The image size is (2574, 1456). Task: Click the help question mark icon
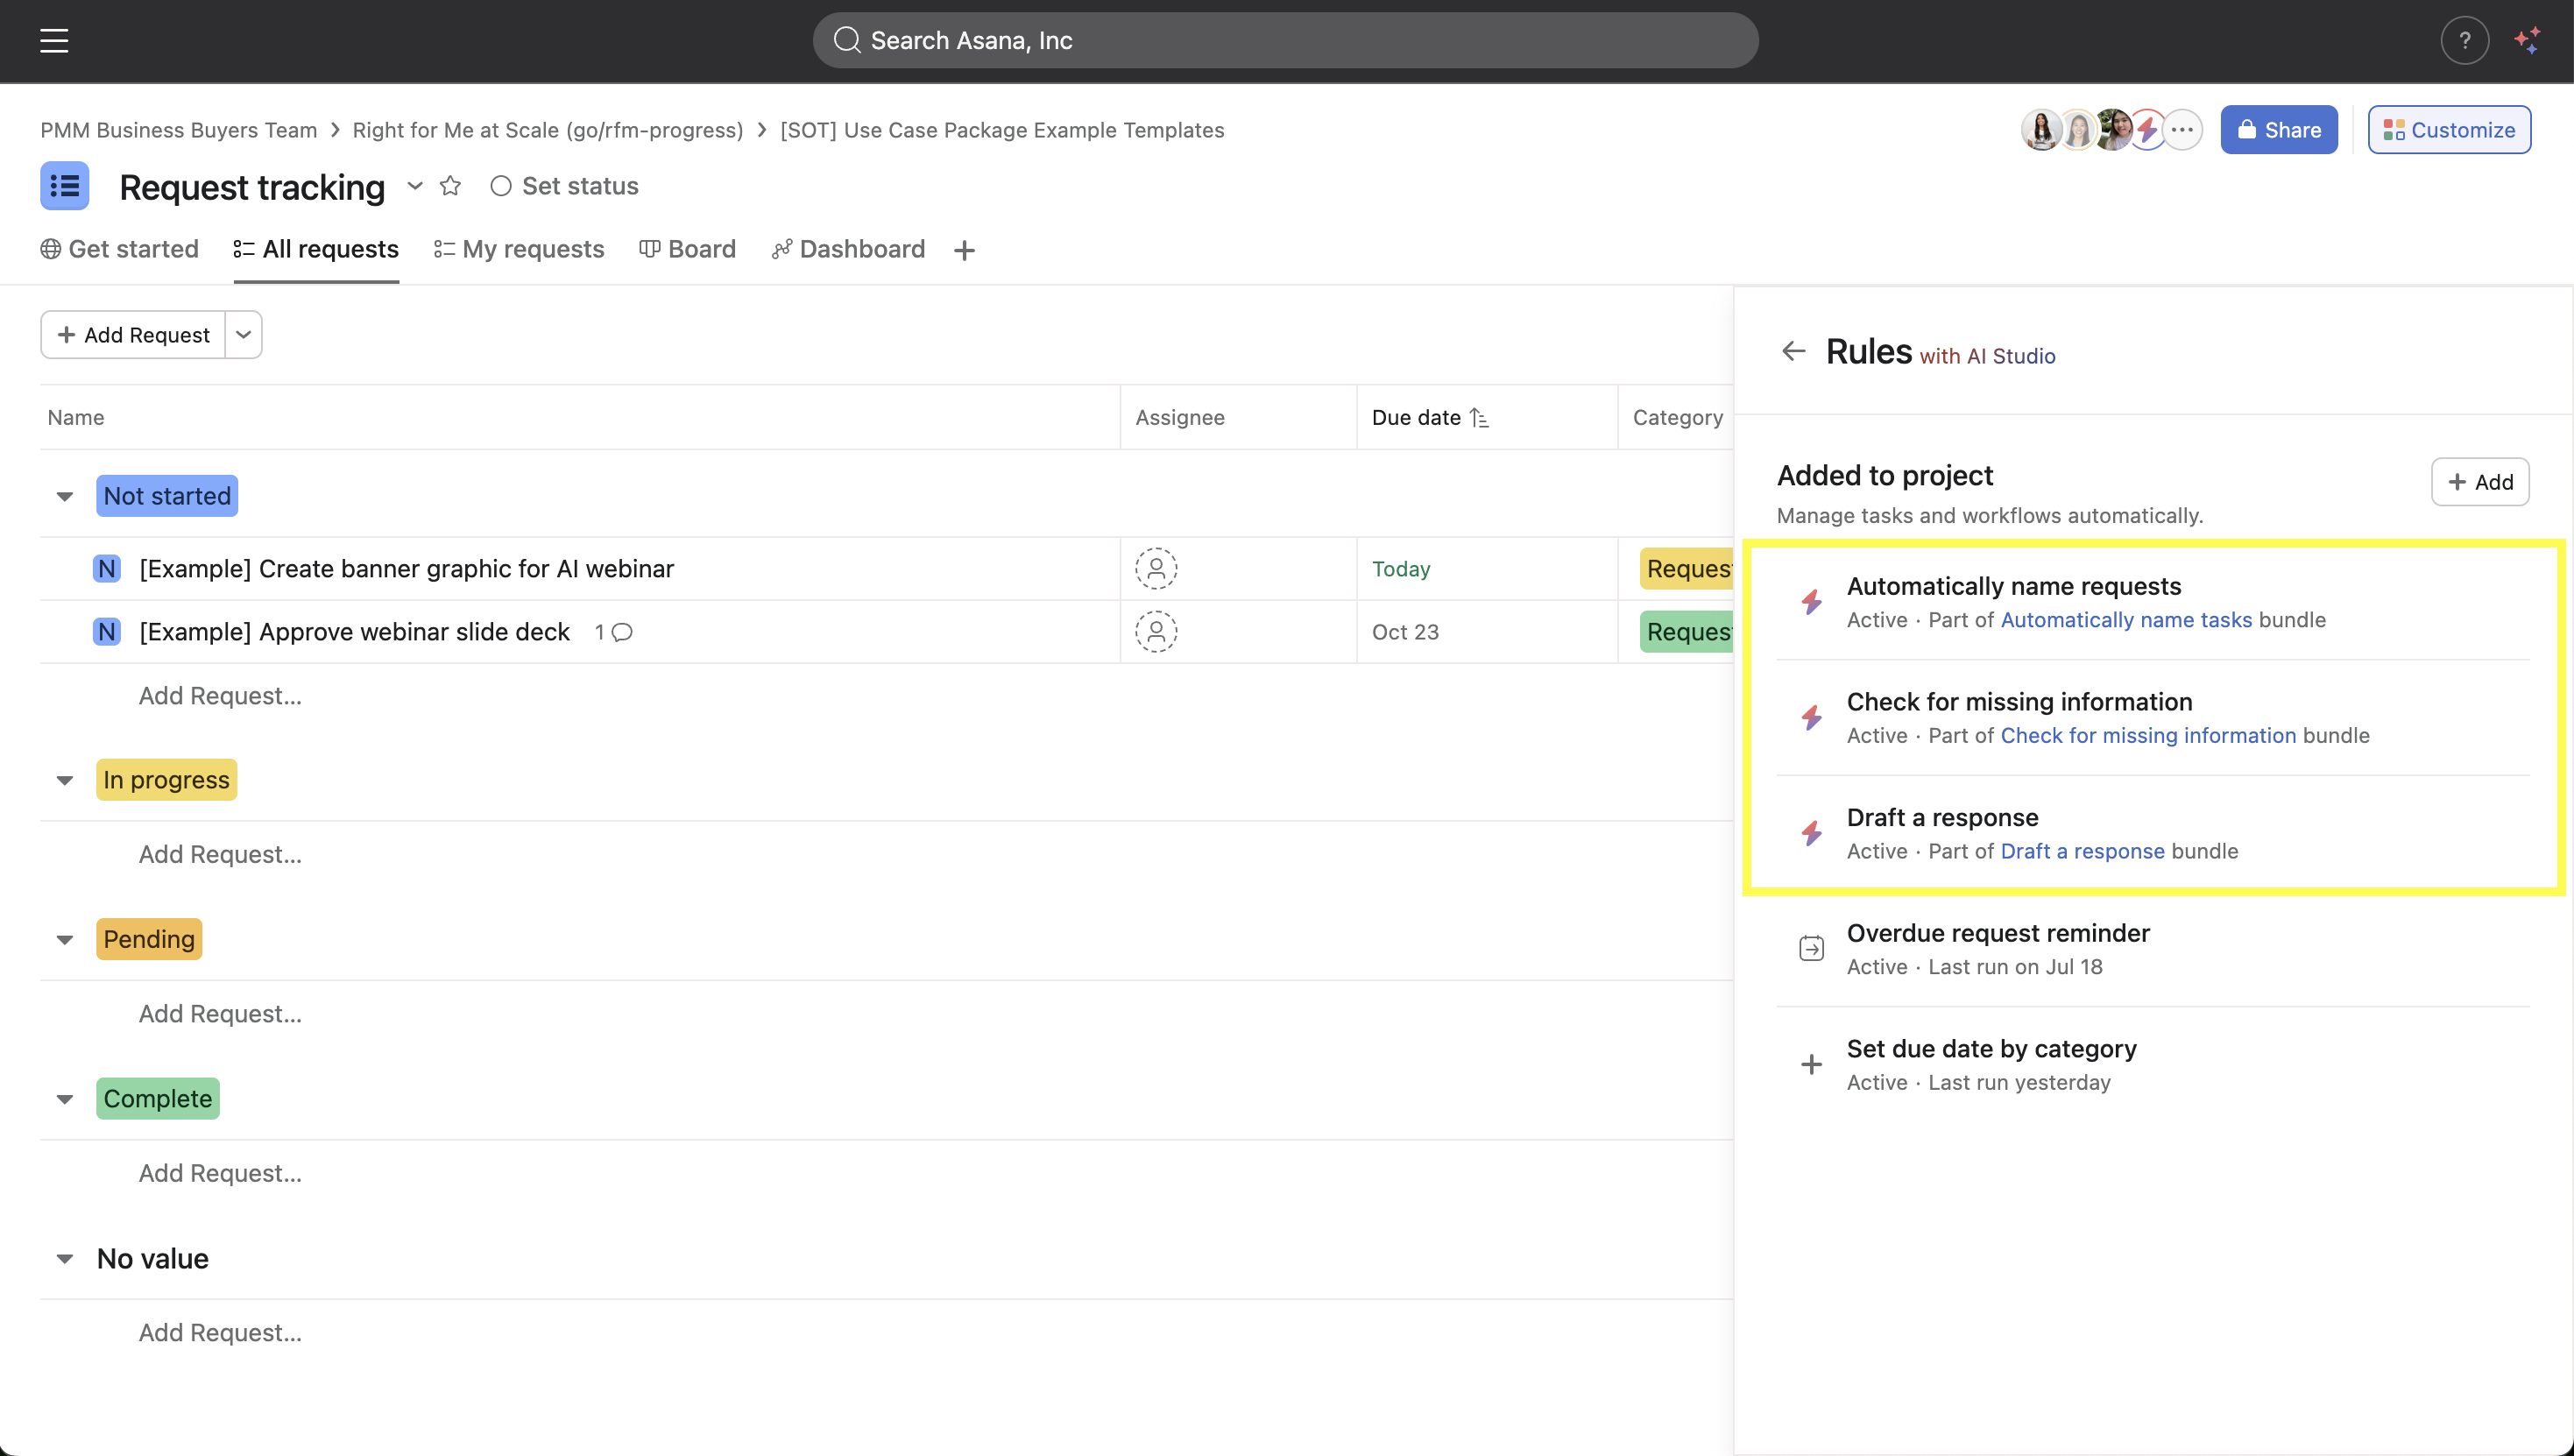pos(2464,40)
